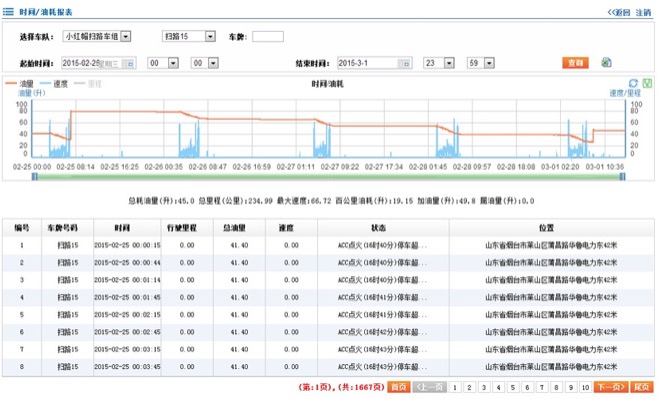Go to page 6
This screenshot has height=399, width=658.
[527, 387]
